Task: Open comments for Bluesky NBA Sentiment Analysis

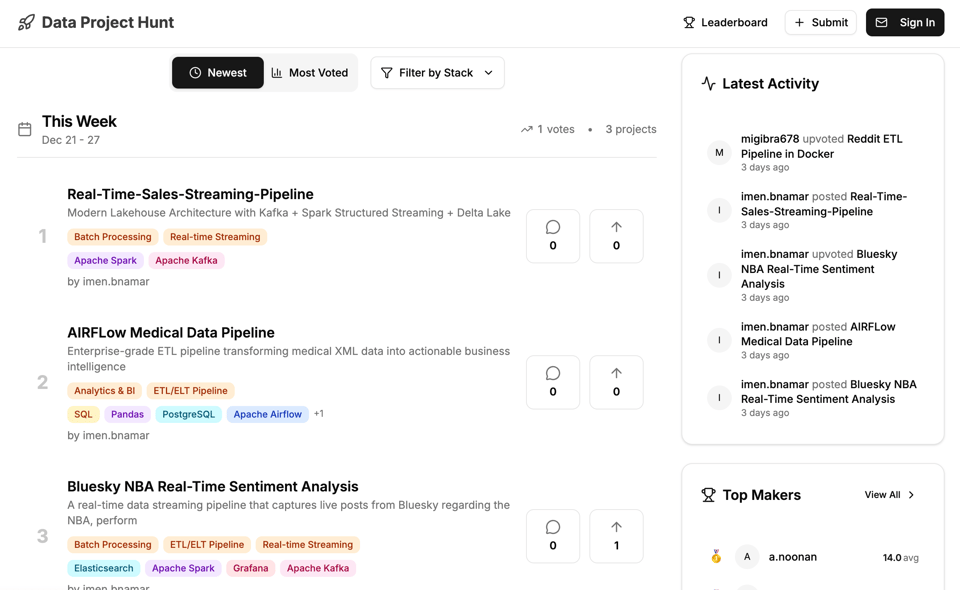Action: click(553, 536)
